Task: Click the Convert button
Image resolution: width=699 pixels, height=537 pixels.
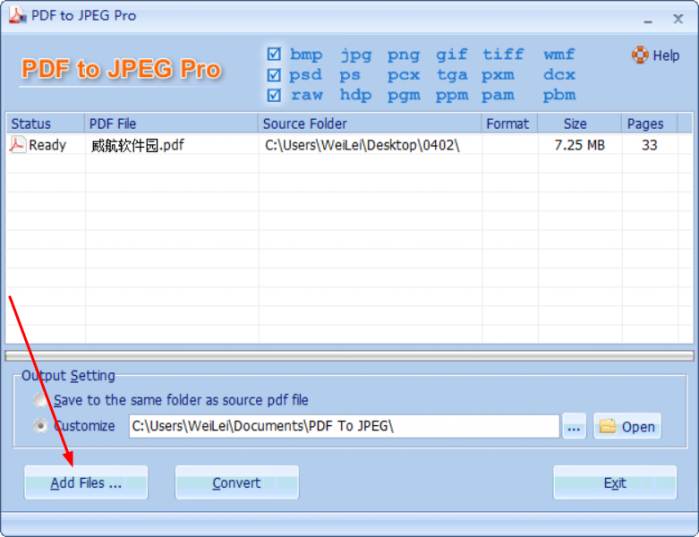Action: point(237,483)
